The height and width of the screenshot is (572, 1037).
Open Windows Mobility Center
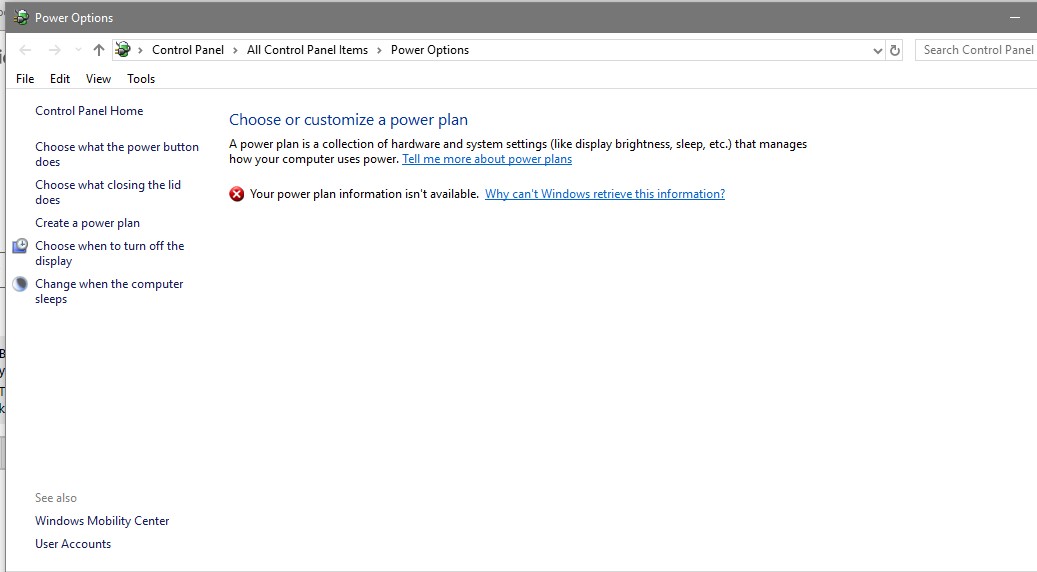(102, 520)
